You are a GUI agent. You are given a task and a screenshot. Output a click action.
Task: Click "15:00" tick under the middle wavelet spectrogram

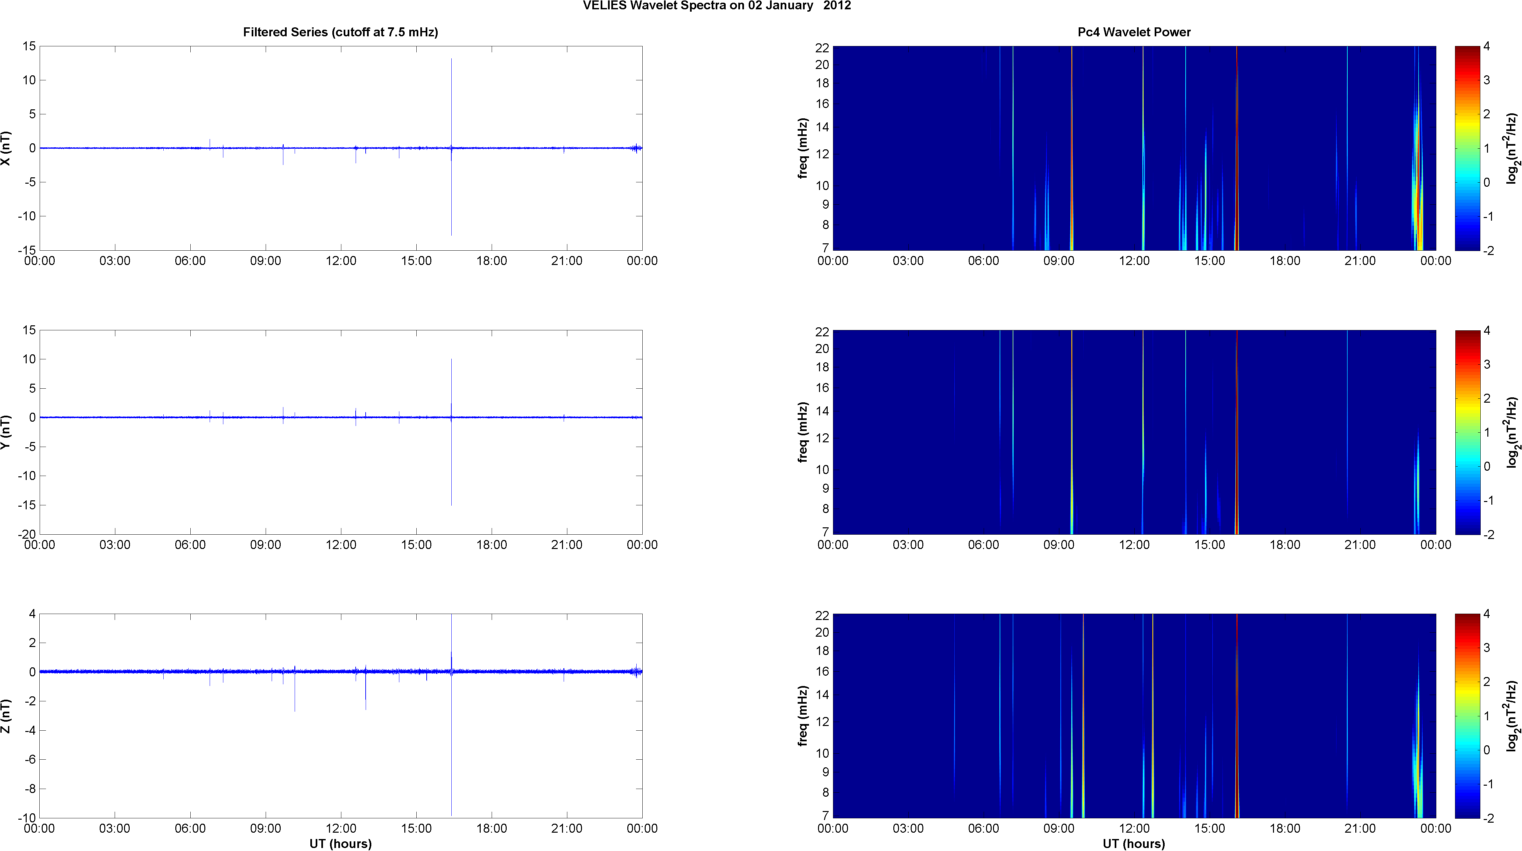pos(1210,545)
